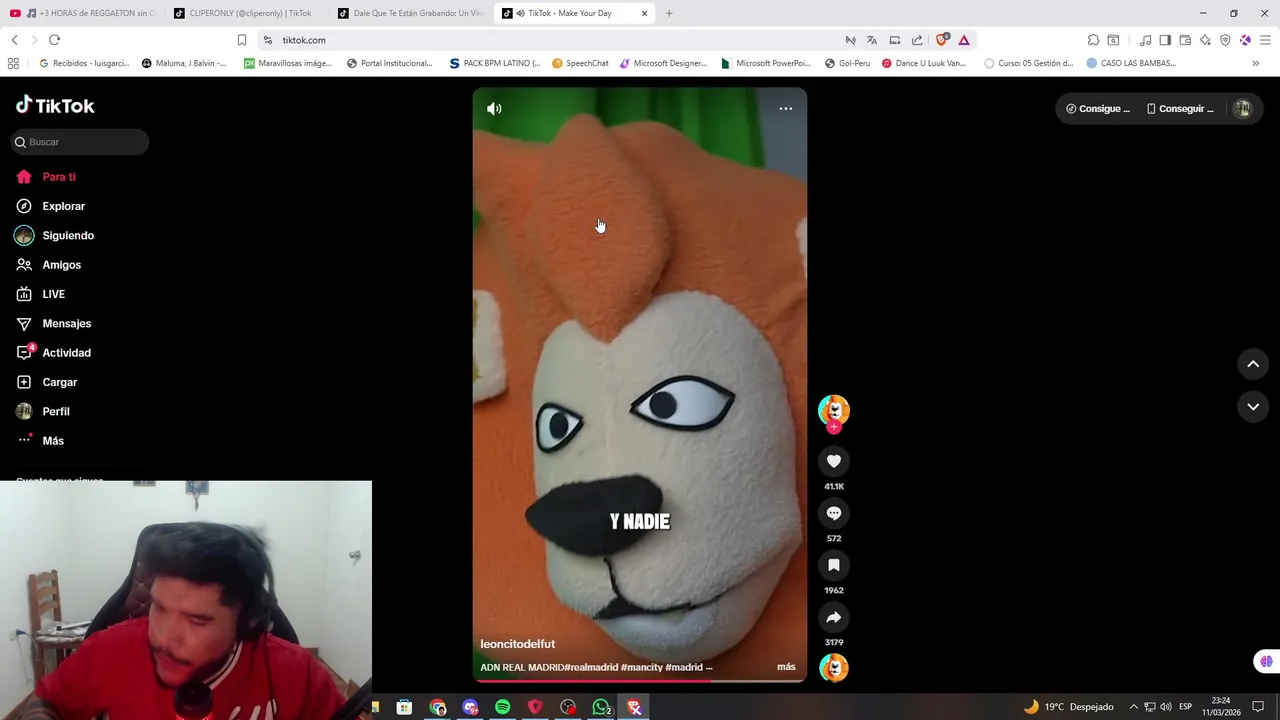1280x720 pixels.
Task: Expand description with 'más' link
Action: coord(786,667)
